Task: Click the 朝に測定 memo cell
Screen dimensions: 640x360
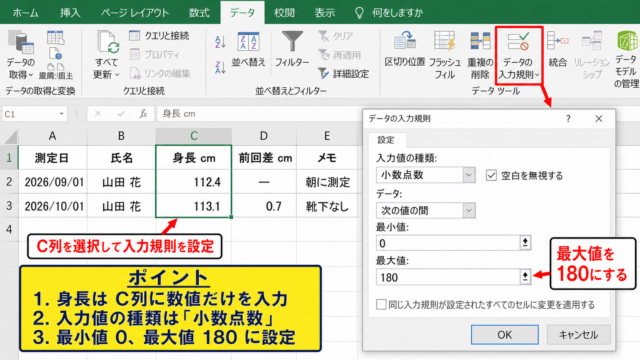Action: pyautogui.click(x=327, y=182)
